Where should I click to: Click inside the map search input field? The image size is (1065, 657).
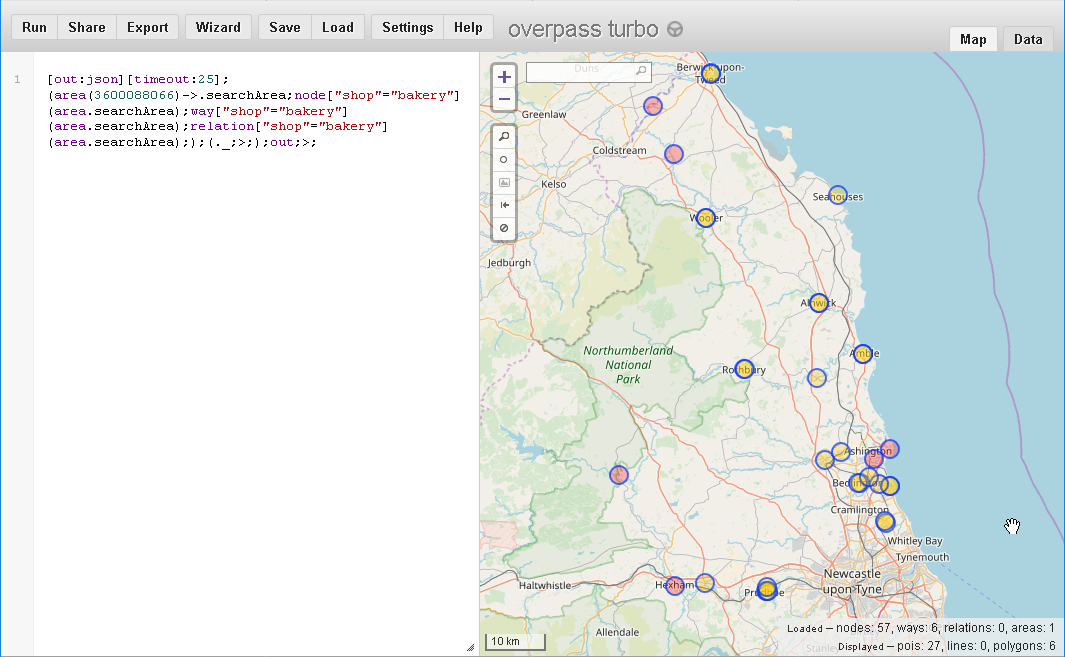point(580,72)
